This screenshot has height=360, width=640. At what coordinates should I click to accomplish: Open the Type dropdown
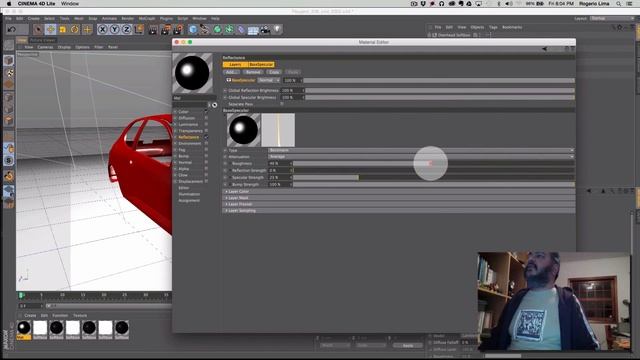pos(421,150)
